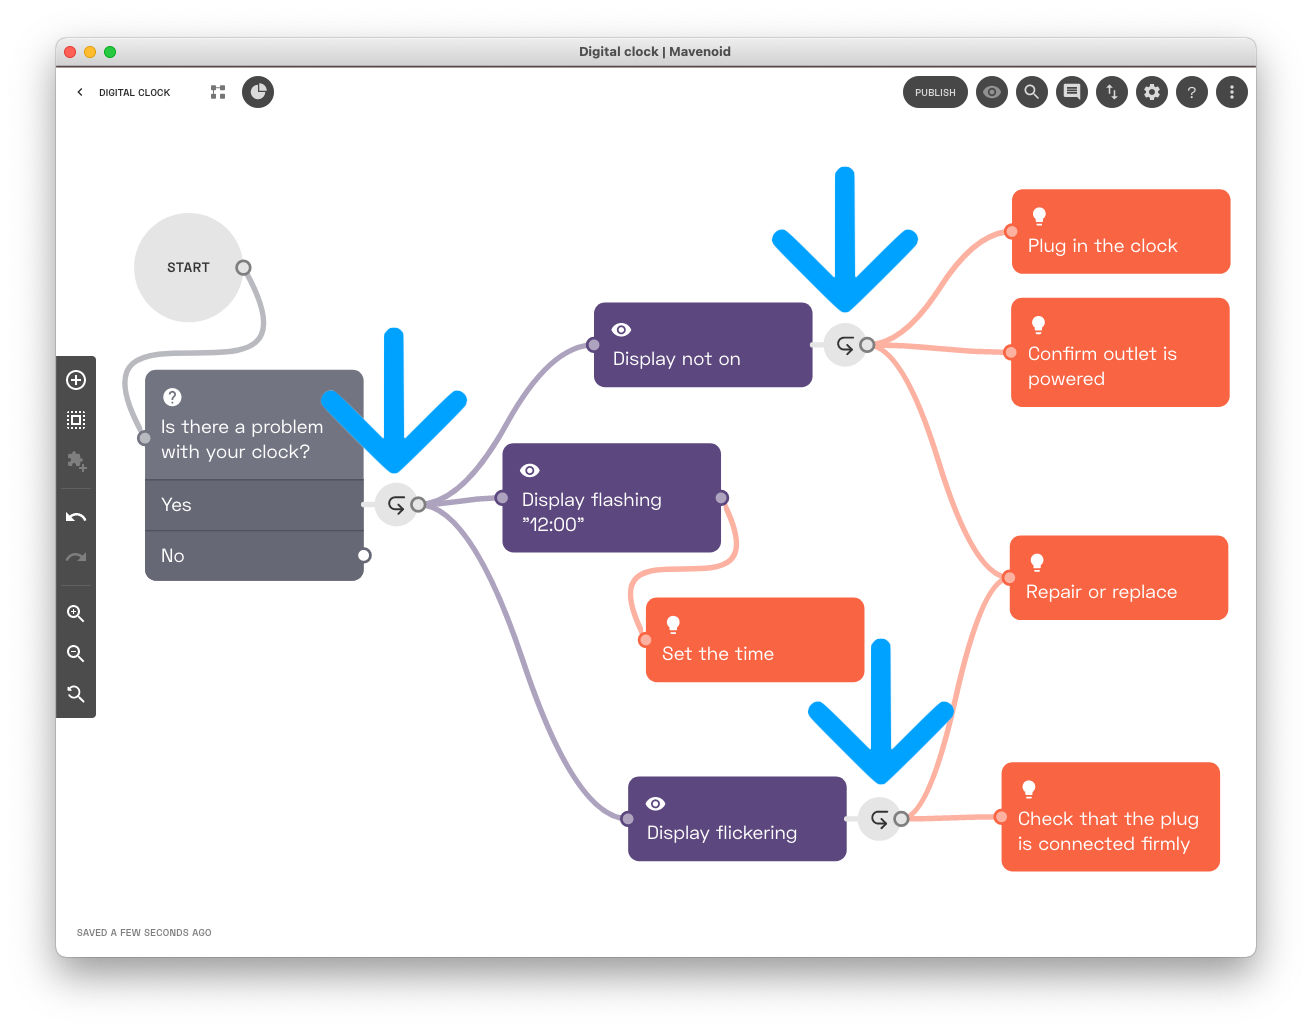Viewport: 1312px width, 1031px height.
Task: Switch to the flow diagram view
Action: point(218,92)
